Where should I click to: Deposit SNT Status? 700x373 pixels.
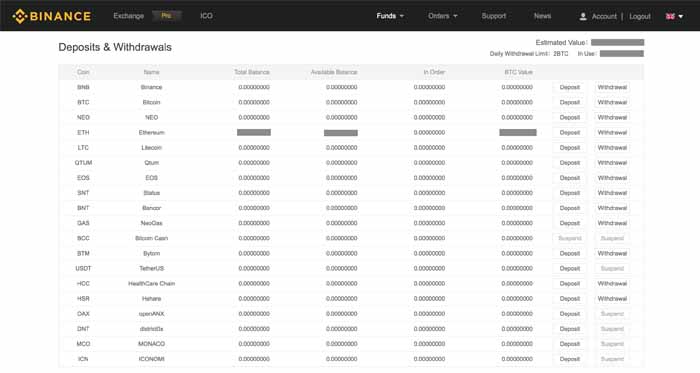570,193
